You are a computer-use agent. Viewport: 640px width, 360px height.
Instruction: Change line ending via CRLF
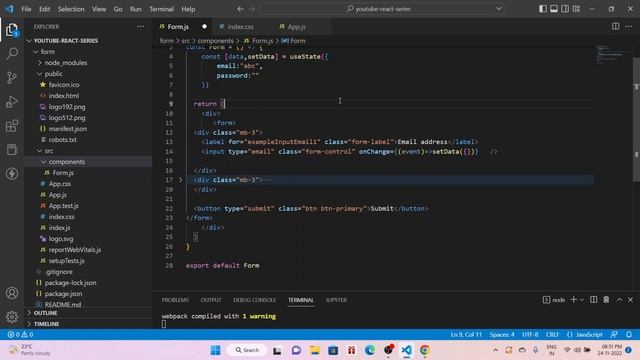tap(552, 335)
